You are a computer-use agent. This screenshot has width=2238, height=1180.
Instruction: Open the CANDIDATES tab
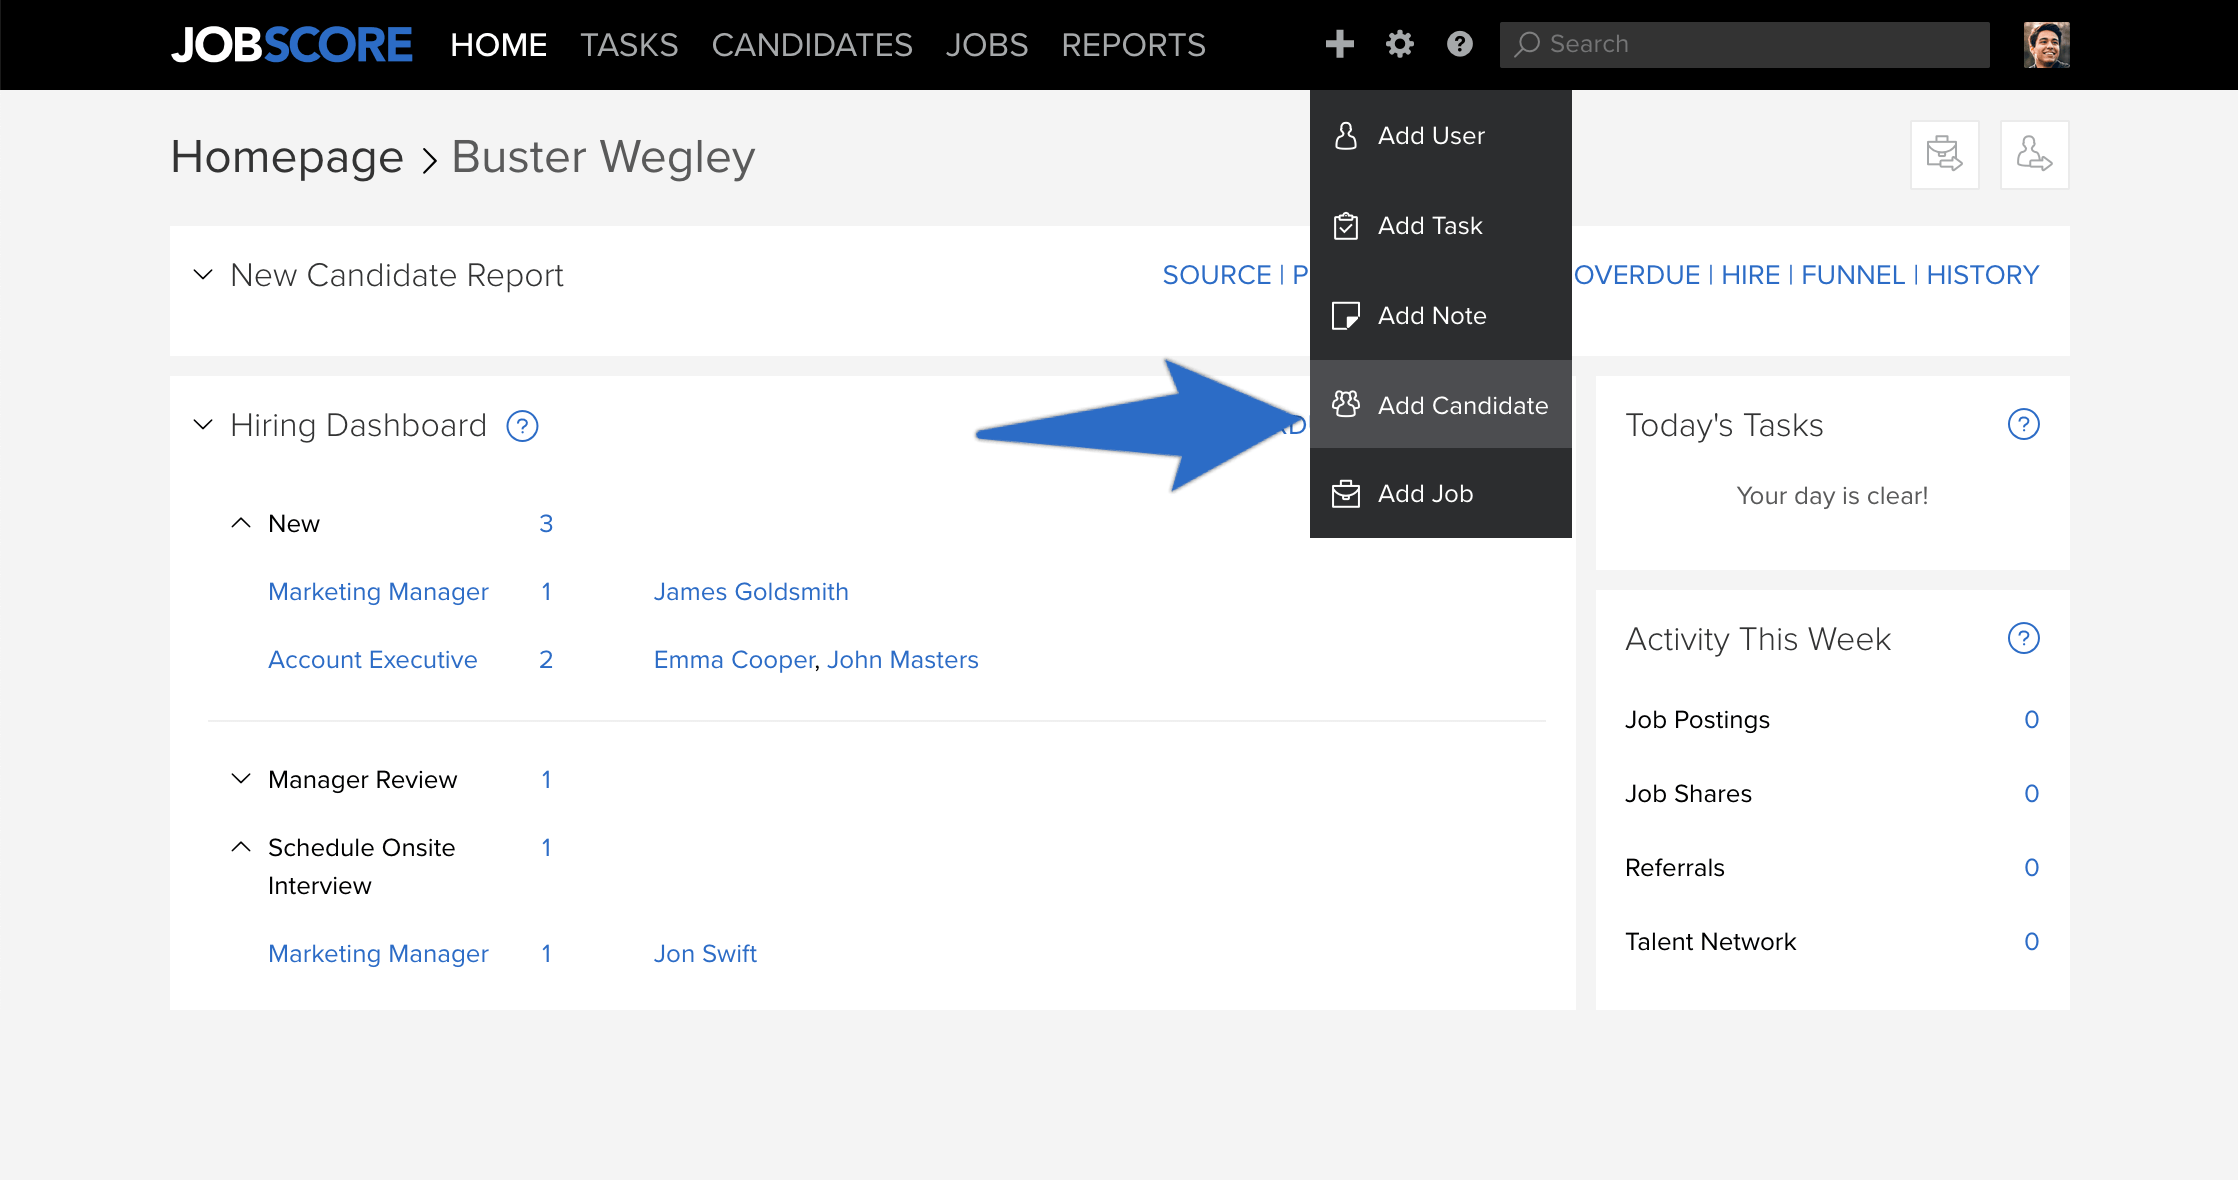click(x=812, y=45)
